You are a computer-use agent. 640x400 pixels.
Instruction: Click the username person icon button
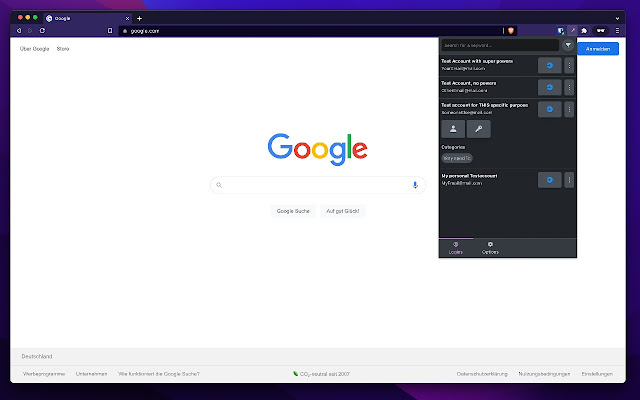coord(453,129)
